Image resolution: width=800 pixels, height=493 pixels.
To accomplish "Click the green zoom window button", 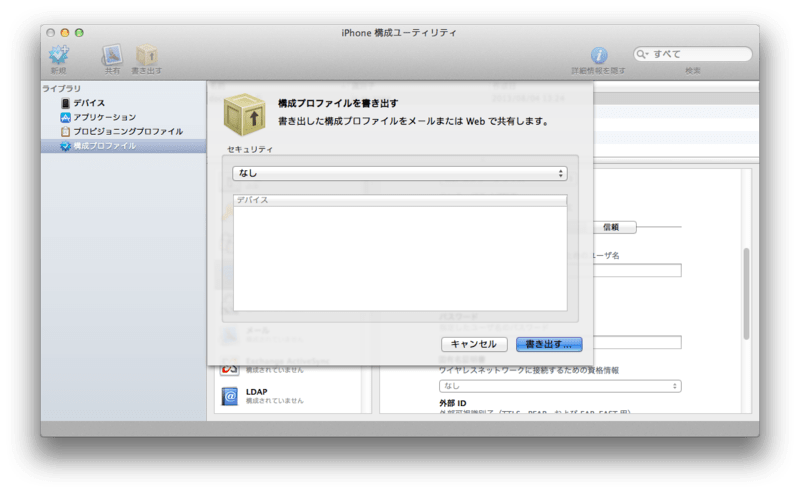I will point(79,33).
